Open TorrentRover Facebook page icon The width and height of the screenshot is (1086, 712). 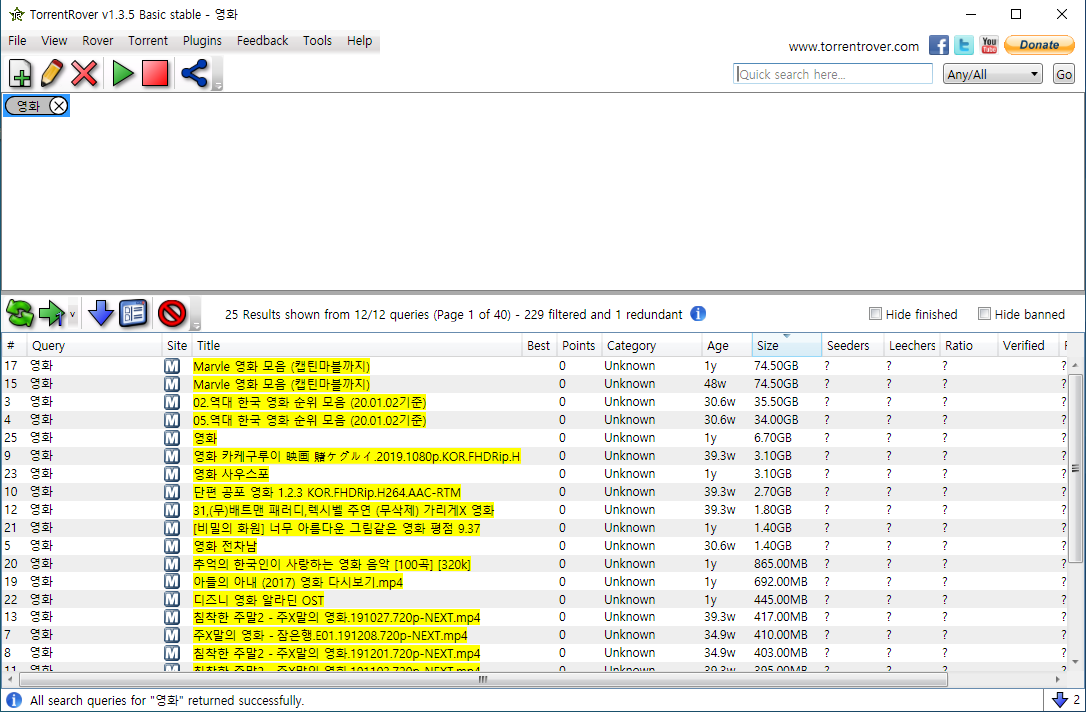938,45
